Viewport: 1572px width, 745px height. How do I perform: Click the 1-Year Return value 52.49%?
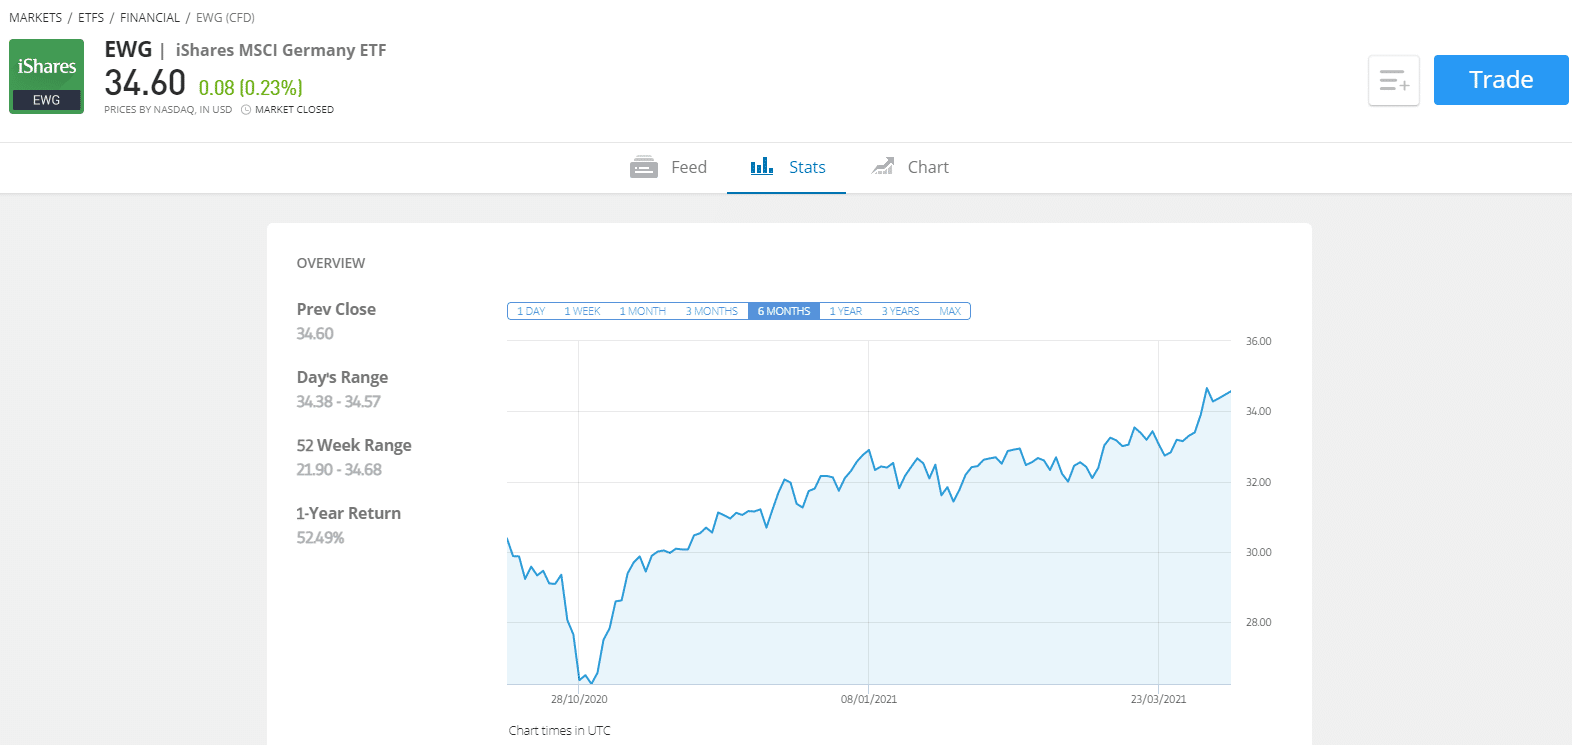[x=320, y=538]
